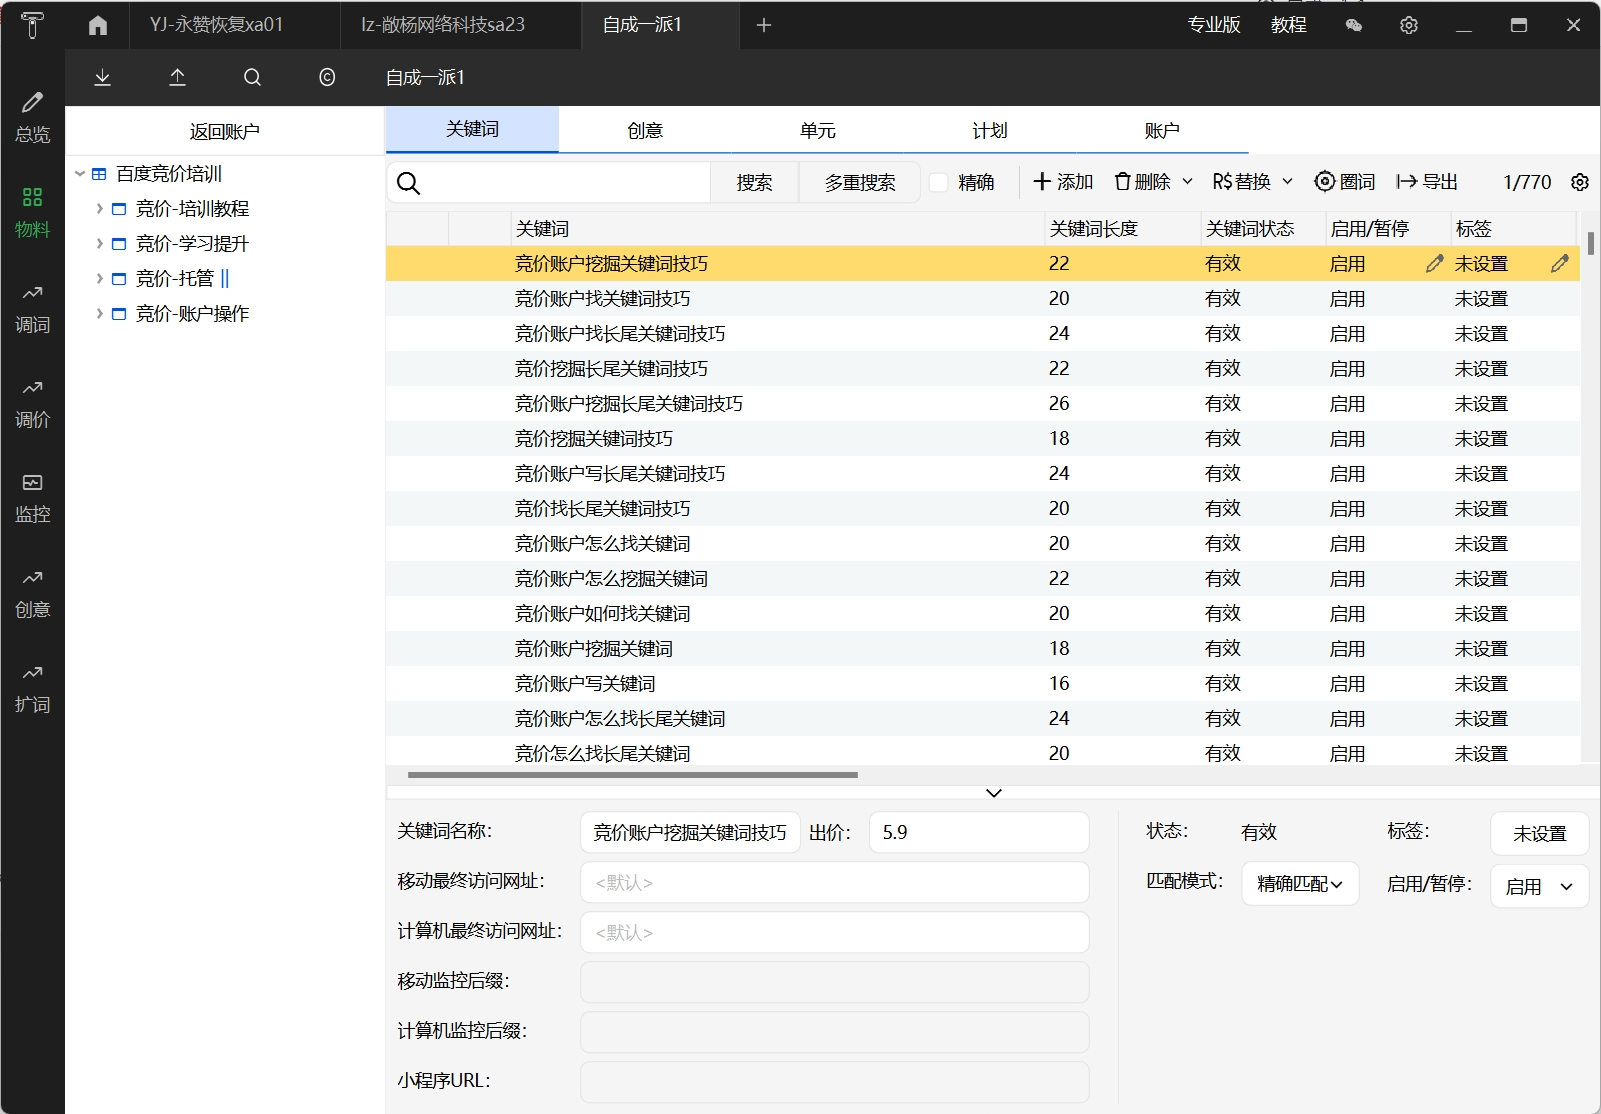Add a new tab with plus icon

coord(764,25)
